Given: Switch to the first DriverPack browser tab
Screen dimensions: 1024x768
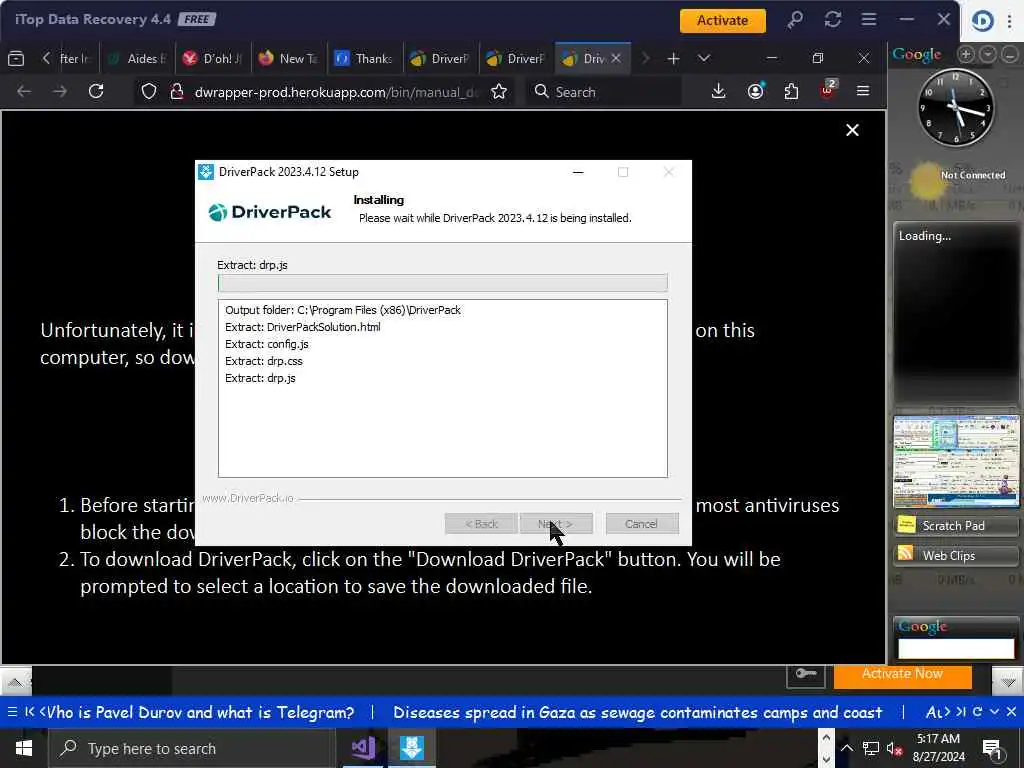Looking at the screenshot, I should [440, 59].
